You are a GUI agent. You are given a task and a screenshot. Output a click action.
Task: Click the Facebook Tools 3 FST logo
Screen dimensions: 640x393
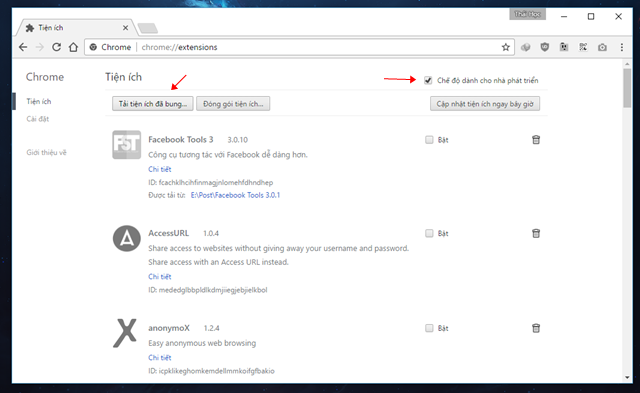point(127,144)
